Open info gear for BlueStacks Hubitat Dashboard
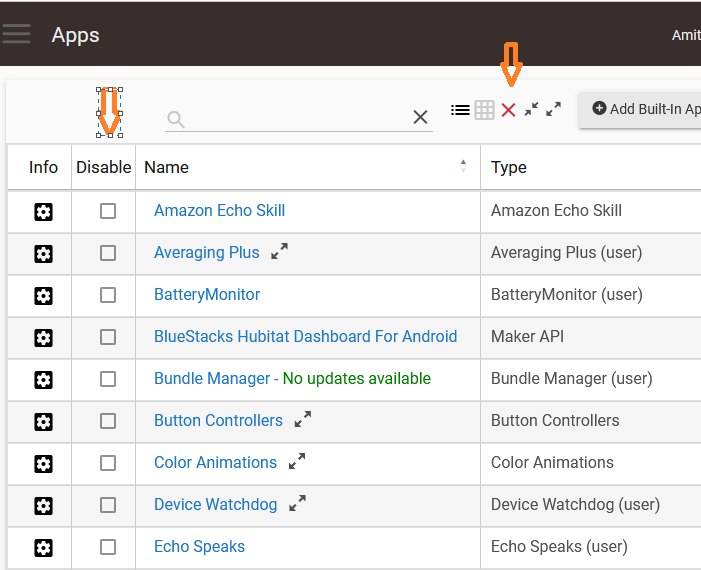Screen dimensions: 701x570 click(43, 338)
